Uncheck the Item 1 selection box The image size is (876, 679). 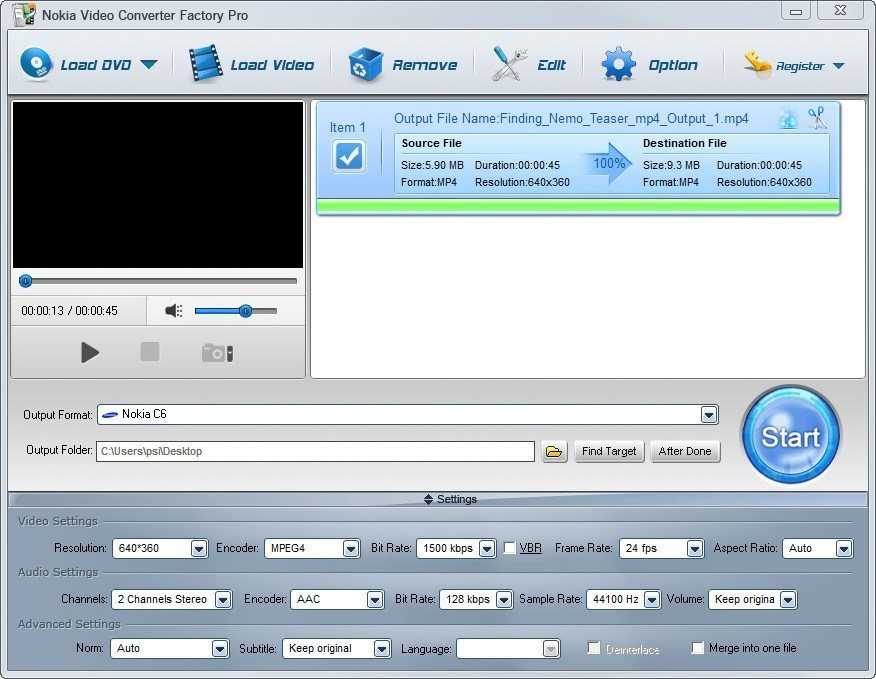348,156
